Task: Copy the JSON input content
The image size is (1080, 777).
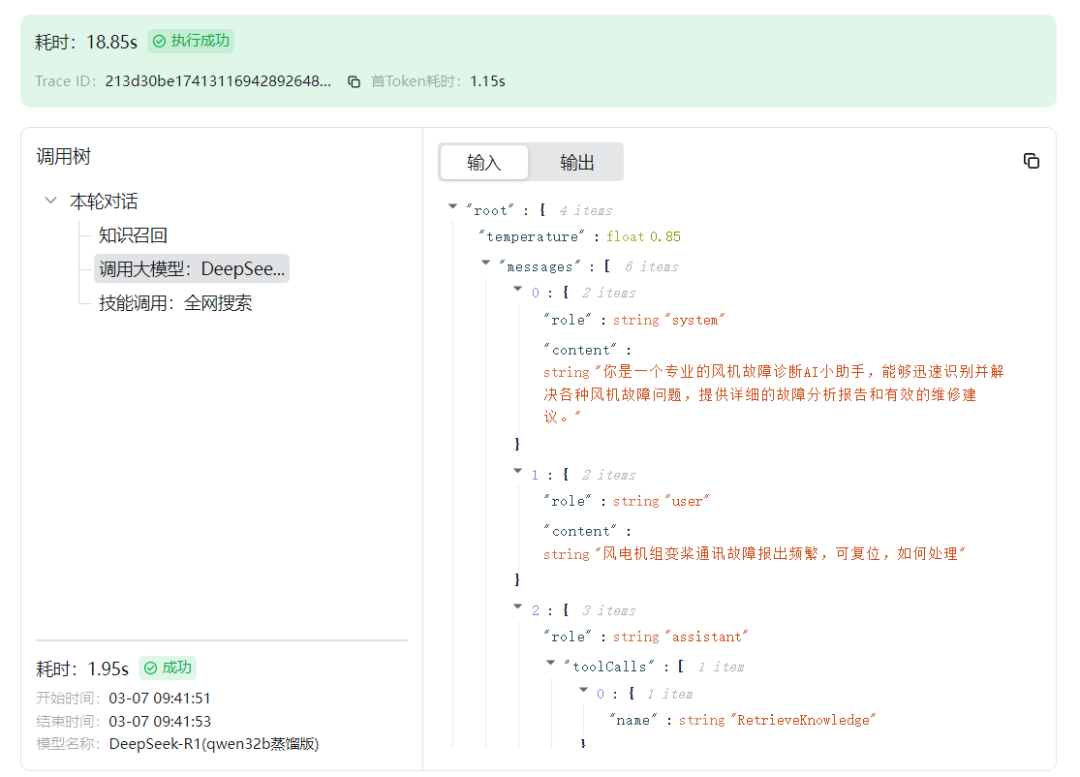Action: coord(1031,161)
